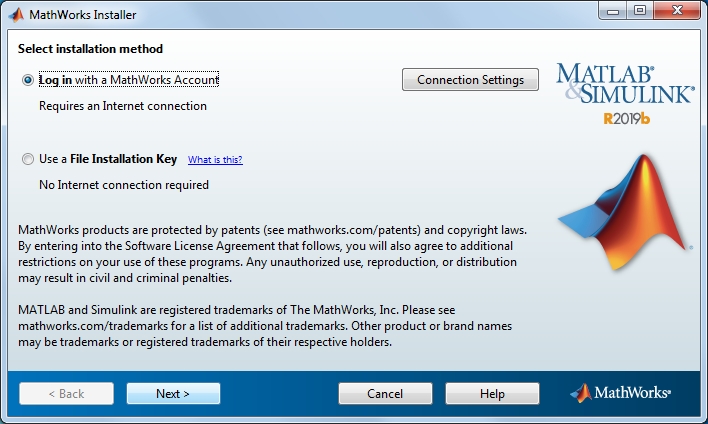Maximize the installer window
Screen dimensions: 708x424
(x=640, y=11)
